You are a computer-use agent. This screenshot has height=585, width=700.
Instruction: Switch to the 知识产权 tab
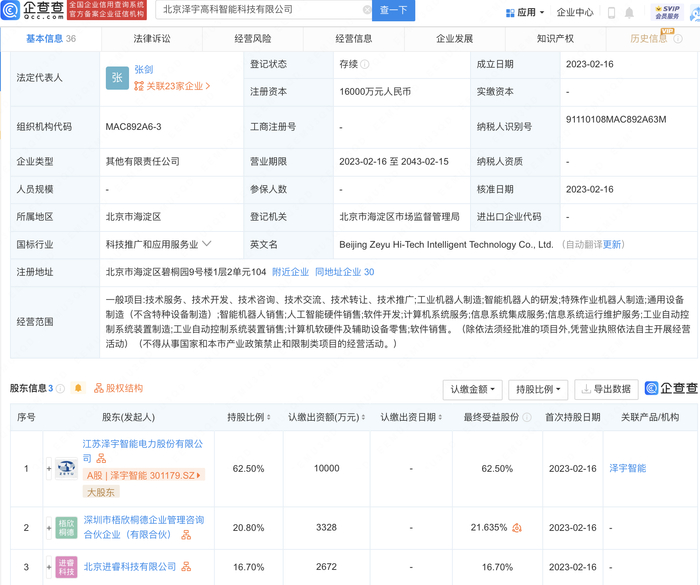click(555, 39)
